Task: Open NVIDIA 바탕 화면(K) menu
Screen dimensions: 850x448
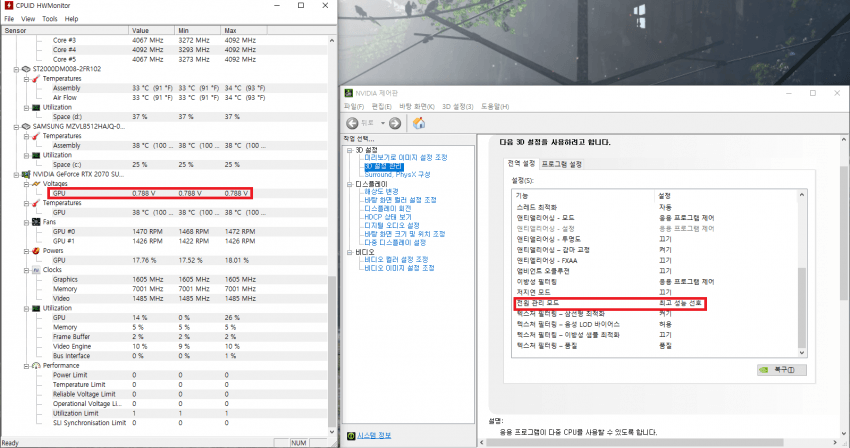Action: tap(417, 106)
